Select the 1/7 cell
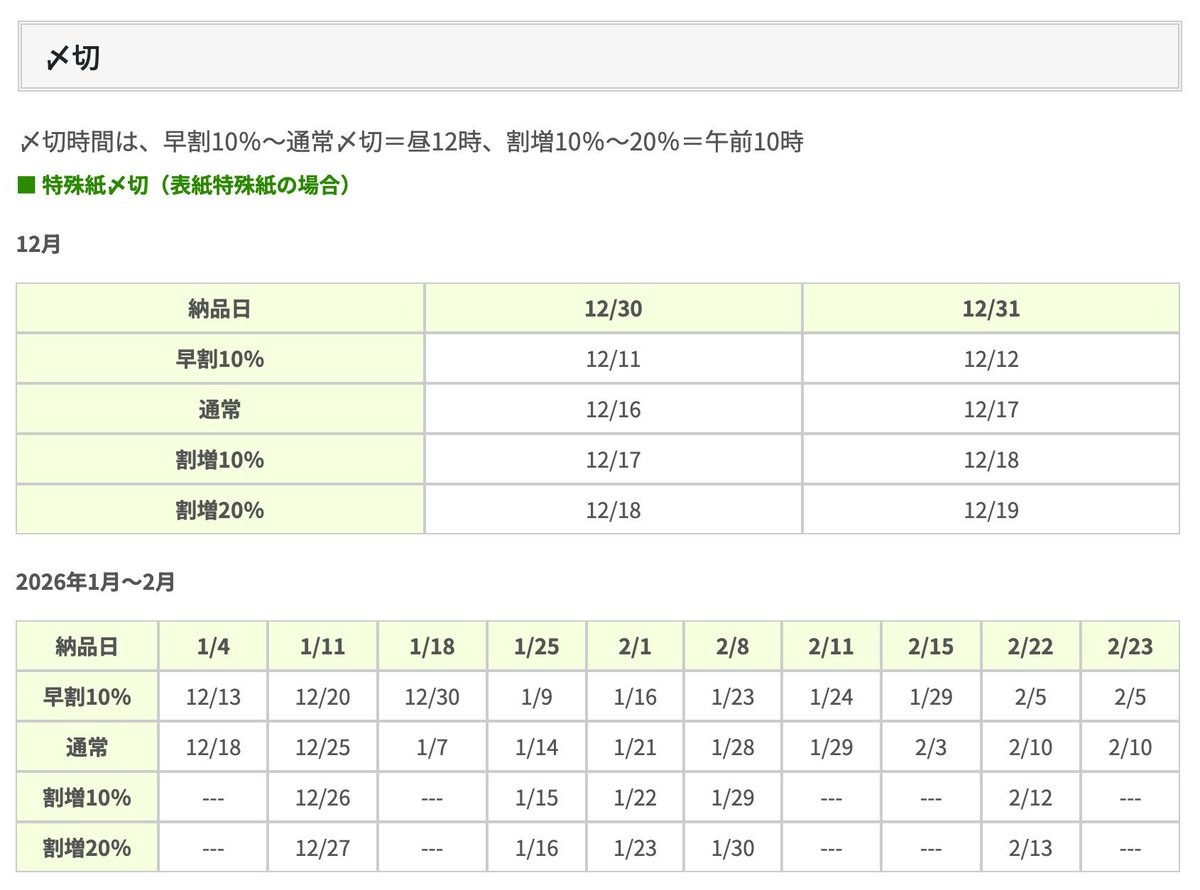The height and width of the screenshot is (890, 1200). point(432,748)
